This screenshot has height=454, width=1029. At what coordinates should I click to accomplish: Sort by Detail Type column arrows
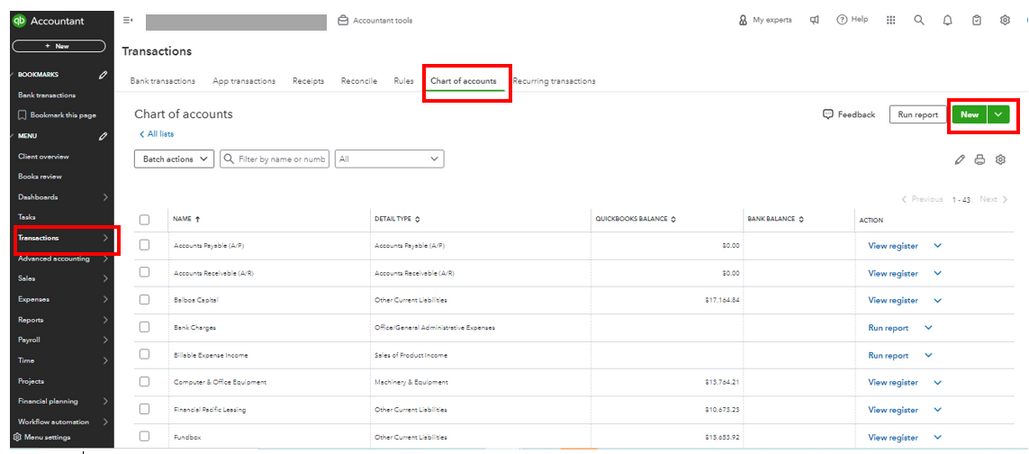[417, 219]
